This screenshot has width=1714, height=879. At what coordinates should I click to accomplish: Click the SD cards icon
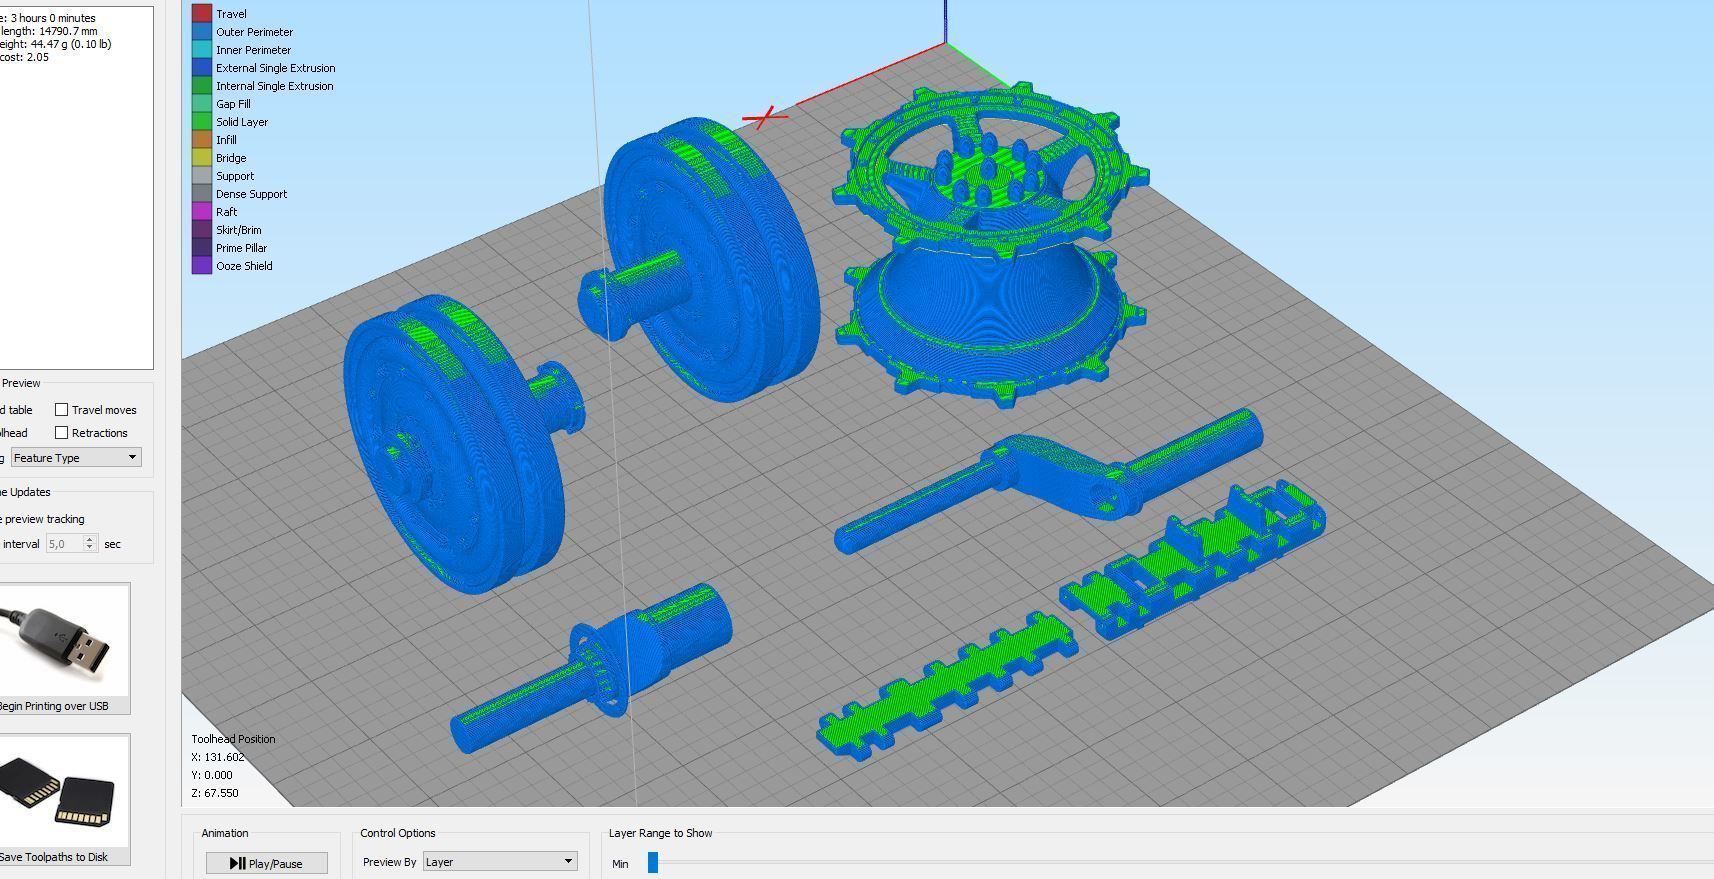pos(62,790)
